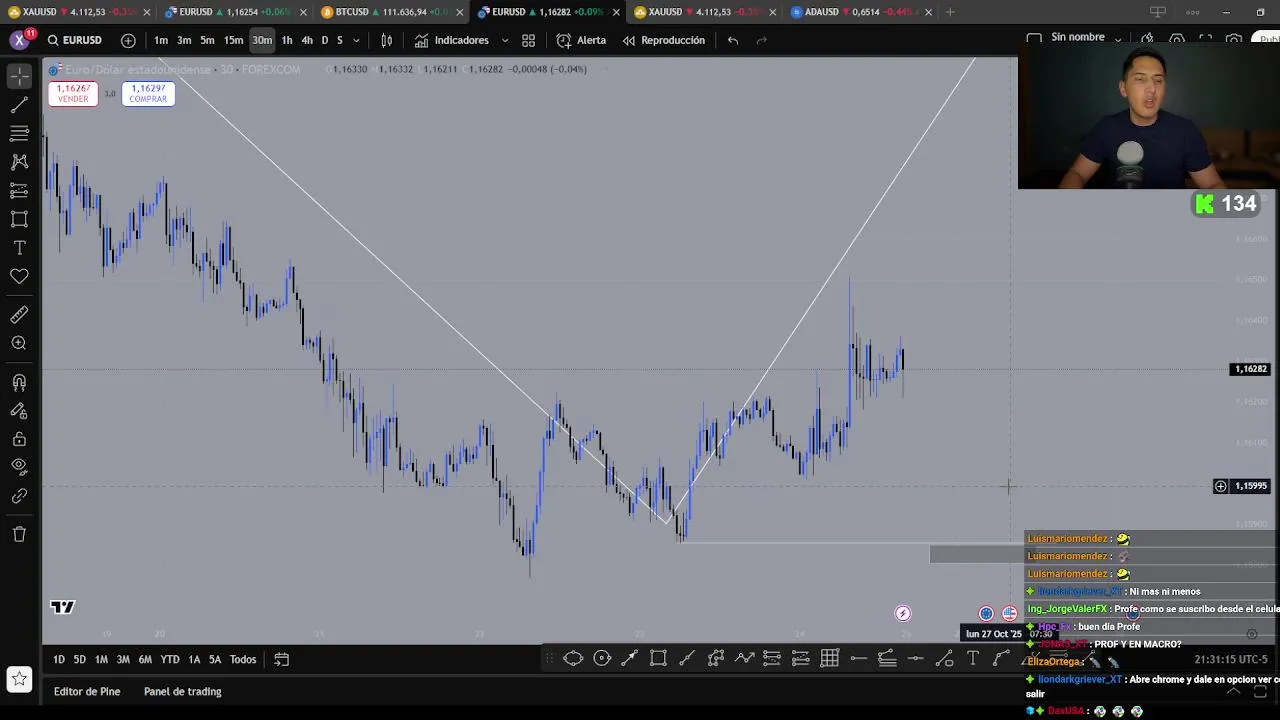The height and width of the screenshot is (720, 1280).
Task: Open the lightning event marker on timeline
Action: (x=903, y=614)
